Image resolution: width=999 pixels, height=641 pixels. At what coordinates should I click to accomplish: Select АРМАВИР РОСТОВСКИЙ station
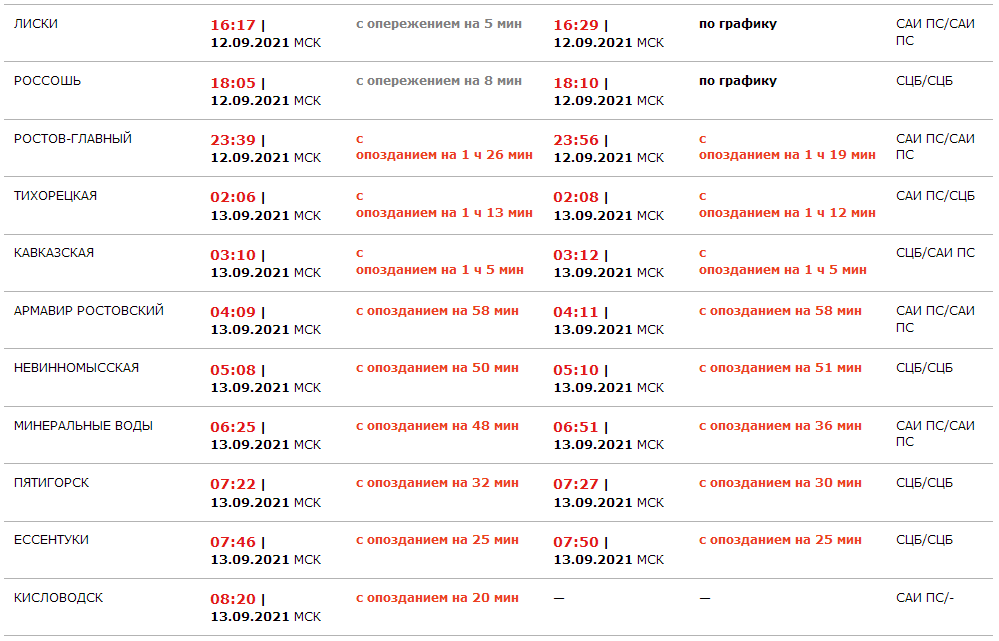[89, 311]
